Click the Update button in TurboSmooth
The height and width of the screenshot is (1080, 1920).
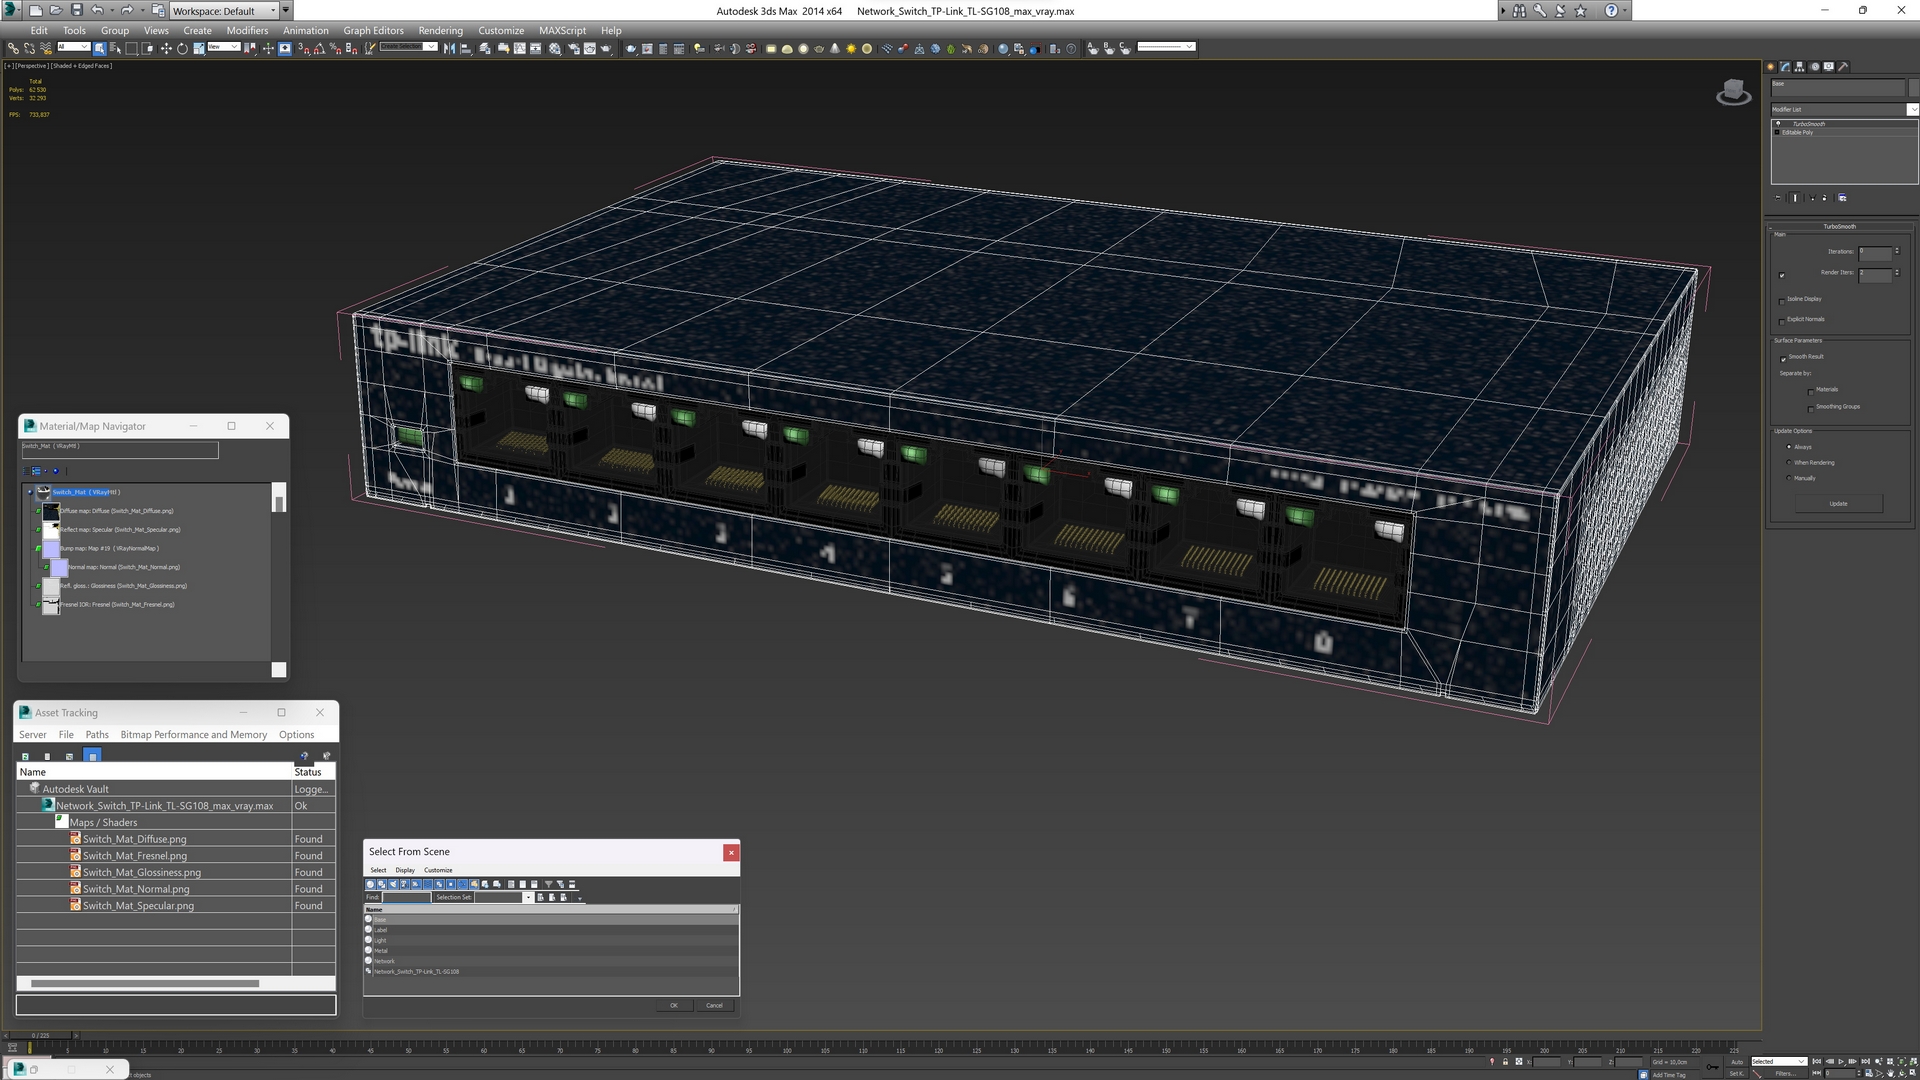pos(1838,504)
